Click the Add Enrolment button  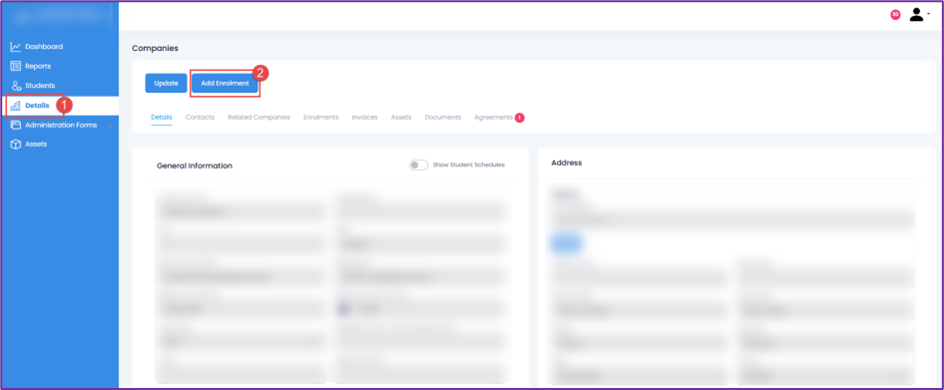pyautogui.click(x=225, y=83)
